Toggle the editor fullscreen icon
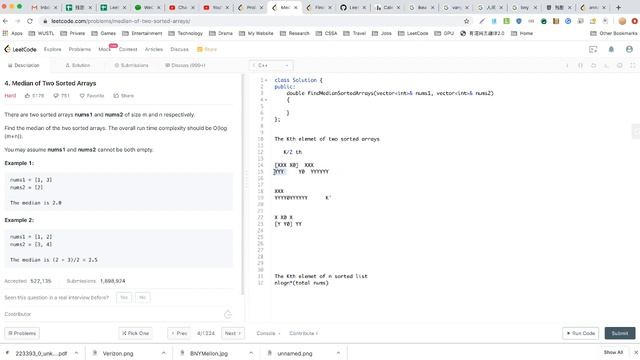 click(x=633, y=65)
